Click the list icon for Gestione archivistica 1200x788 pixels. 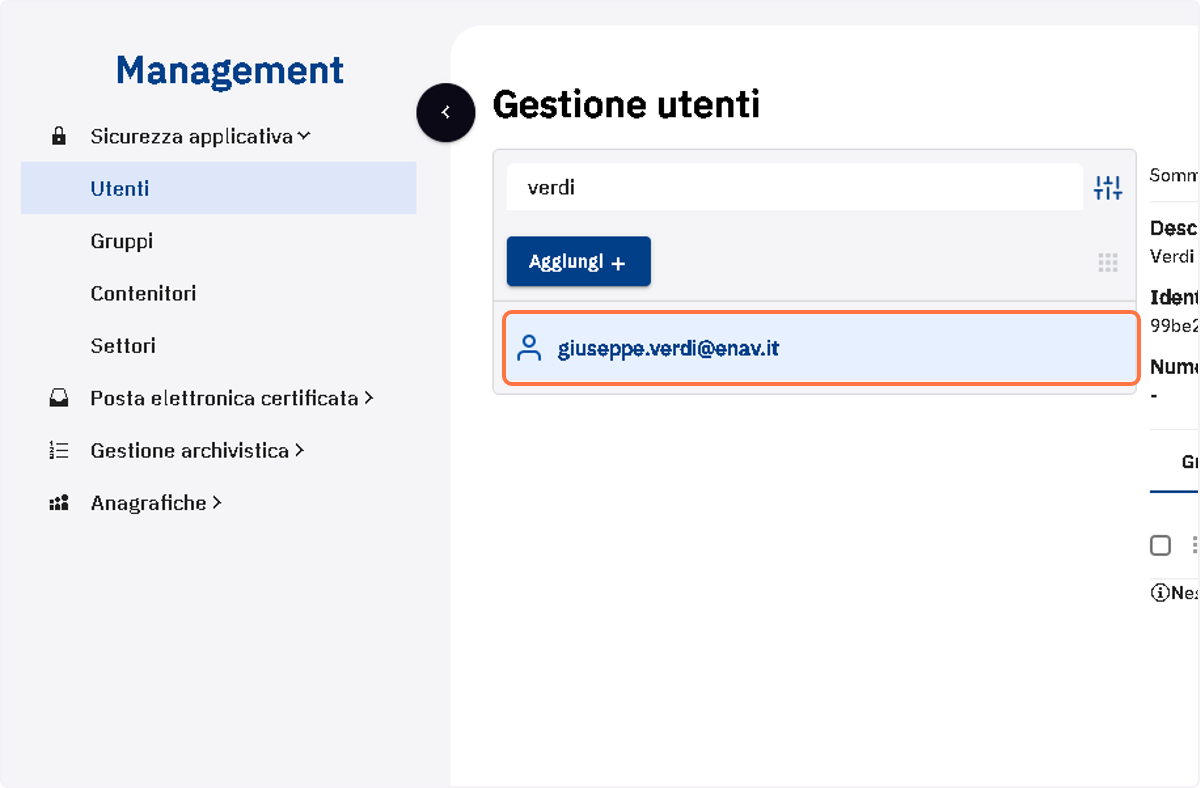59,451
